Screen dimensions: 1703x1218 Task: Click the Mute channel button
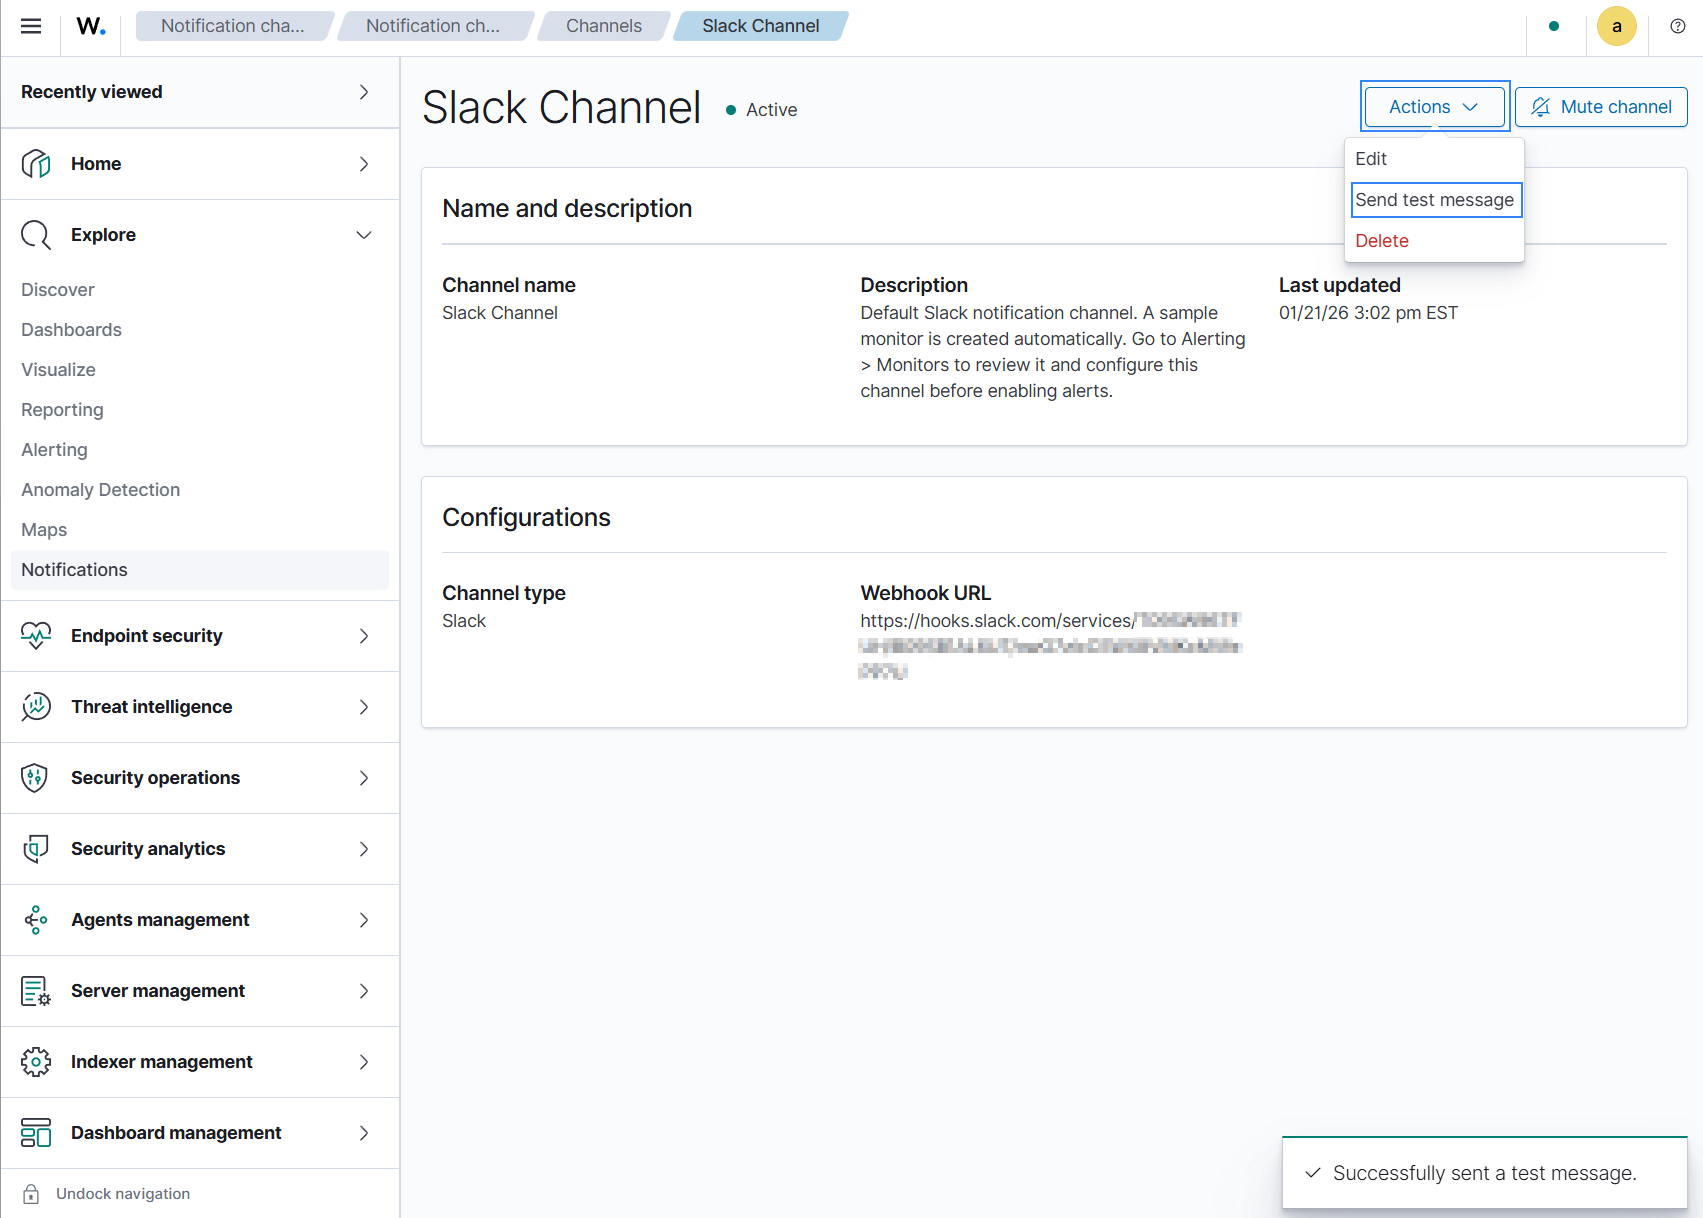click(1601, 107)
